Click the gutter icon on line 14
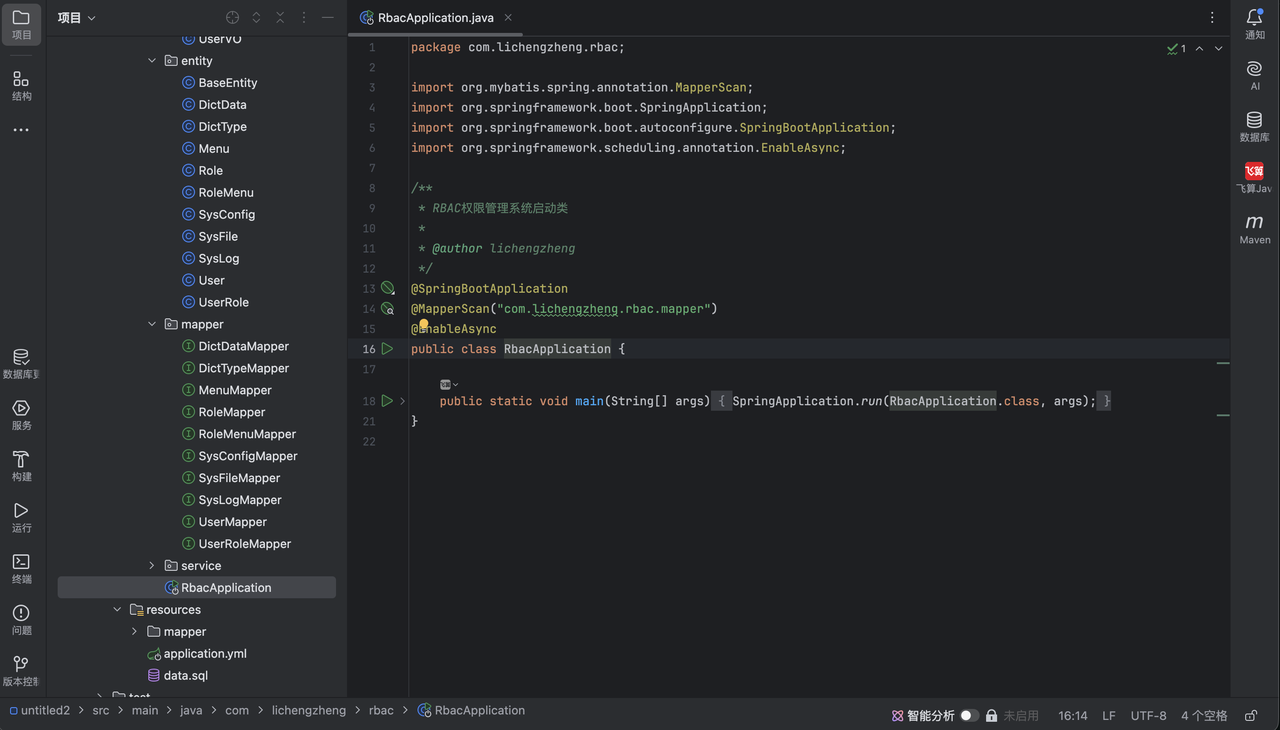Viewport: 1280px width, 730px height. click(x=387, y=309)
